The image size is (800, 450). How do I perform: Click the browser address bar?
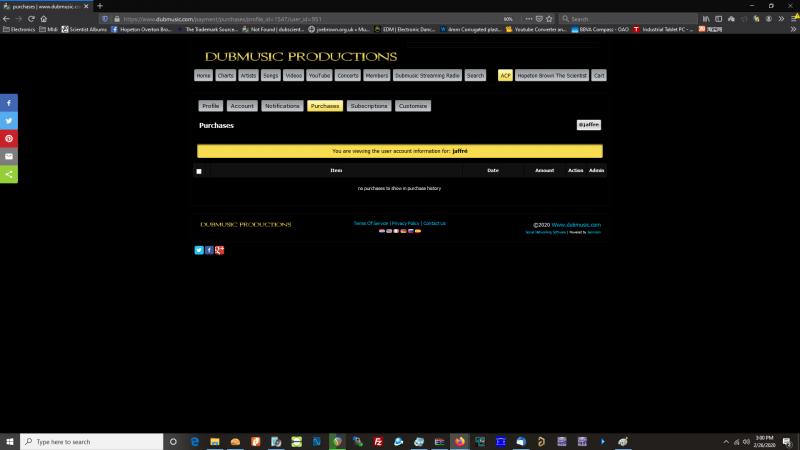(x=311, y=19)
